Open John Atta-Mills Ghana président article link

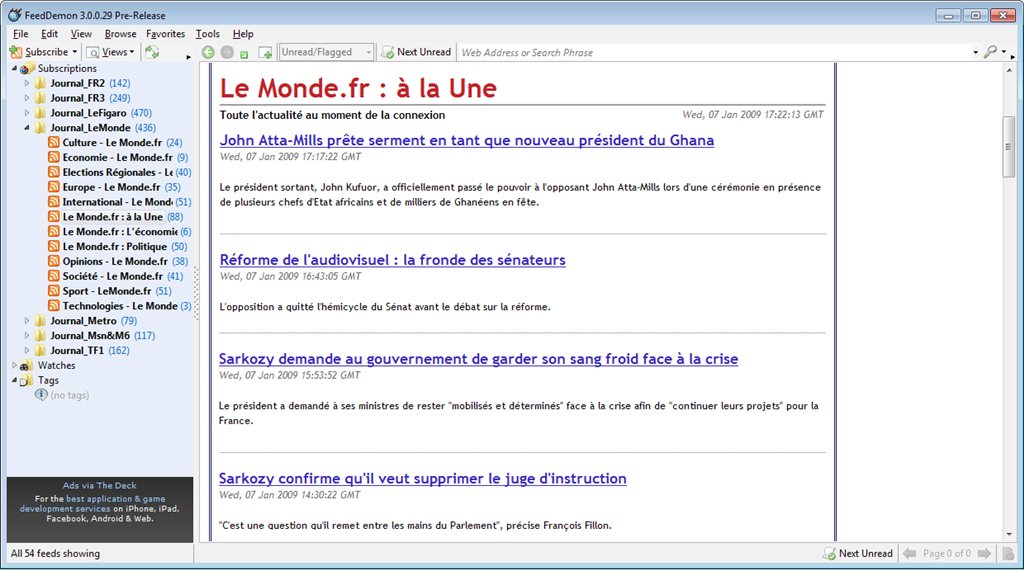(x=466, y=140)
